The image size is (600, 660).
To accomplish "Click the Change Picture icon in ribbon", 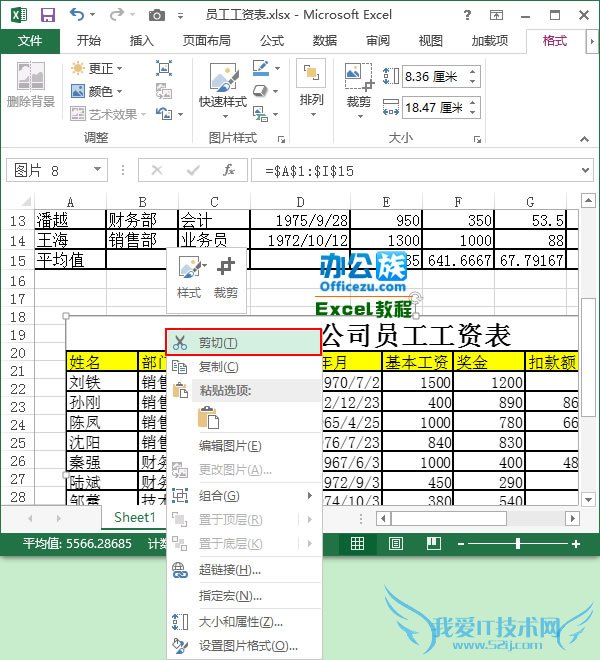I will tap(163, 91).
